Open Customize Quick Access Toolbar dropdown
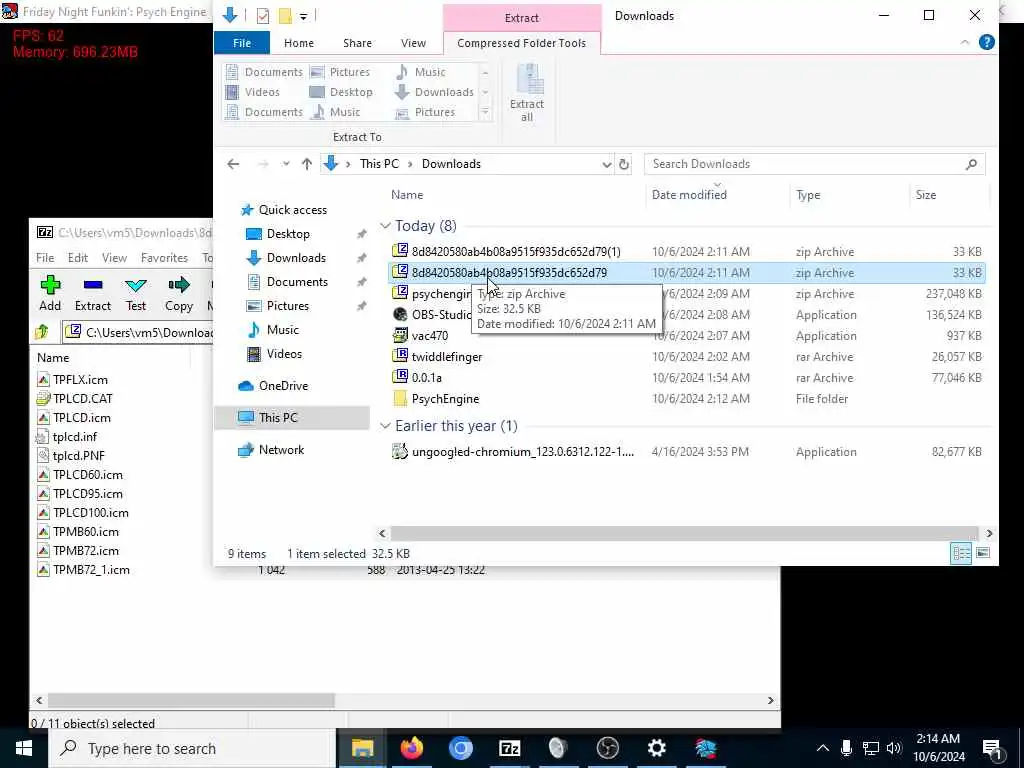This screenshot has height=768, width=1024. coord(304,16)
